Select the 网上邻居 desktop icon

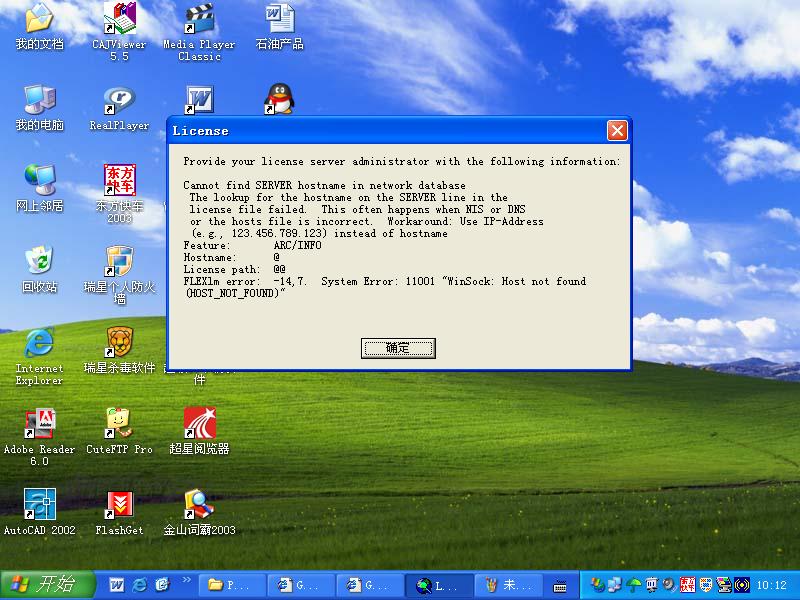39,188
